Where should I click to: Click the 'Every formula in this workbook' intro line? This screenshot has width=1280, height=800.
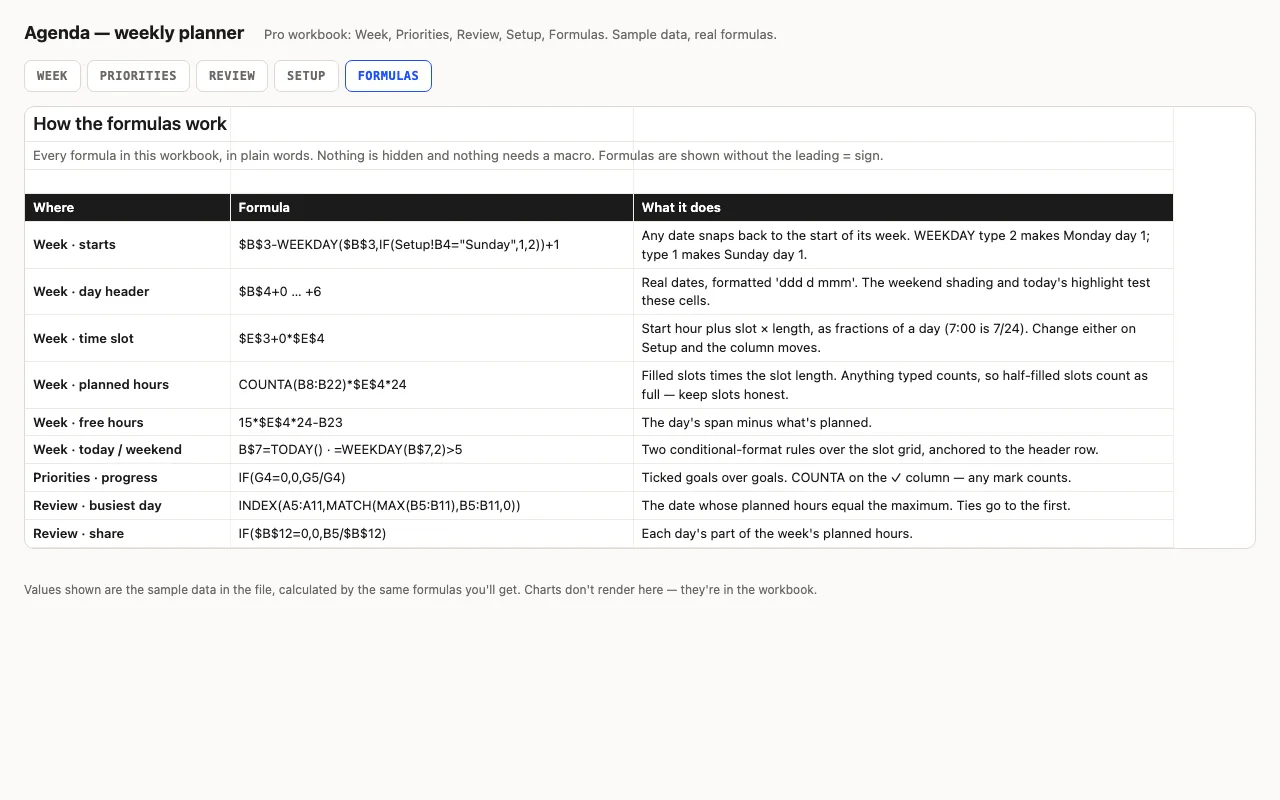point(458,156)
